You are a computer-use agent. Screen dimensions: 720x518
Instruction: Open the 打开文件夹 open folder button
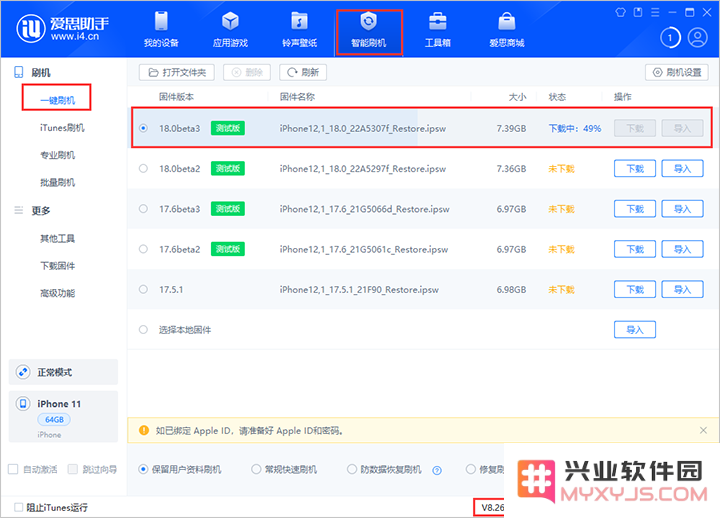177,73
